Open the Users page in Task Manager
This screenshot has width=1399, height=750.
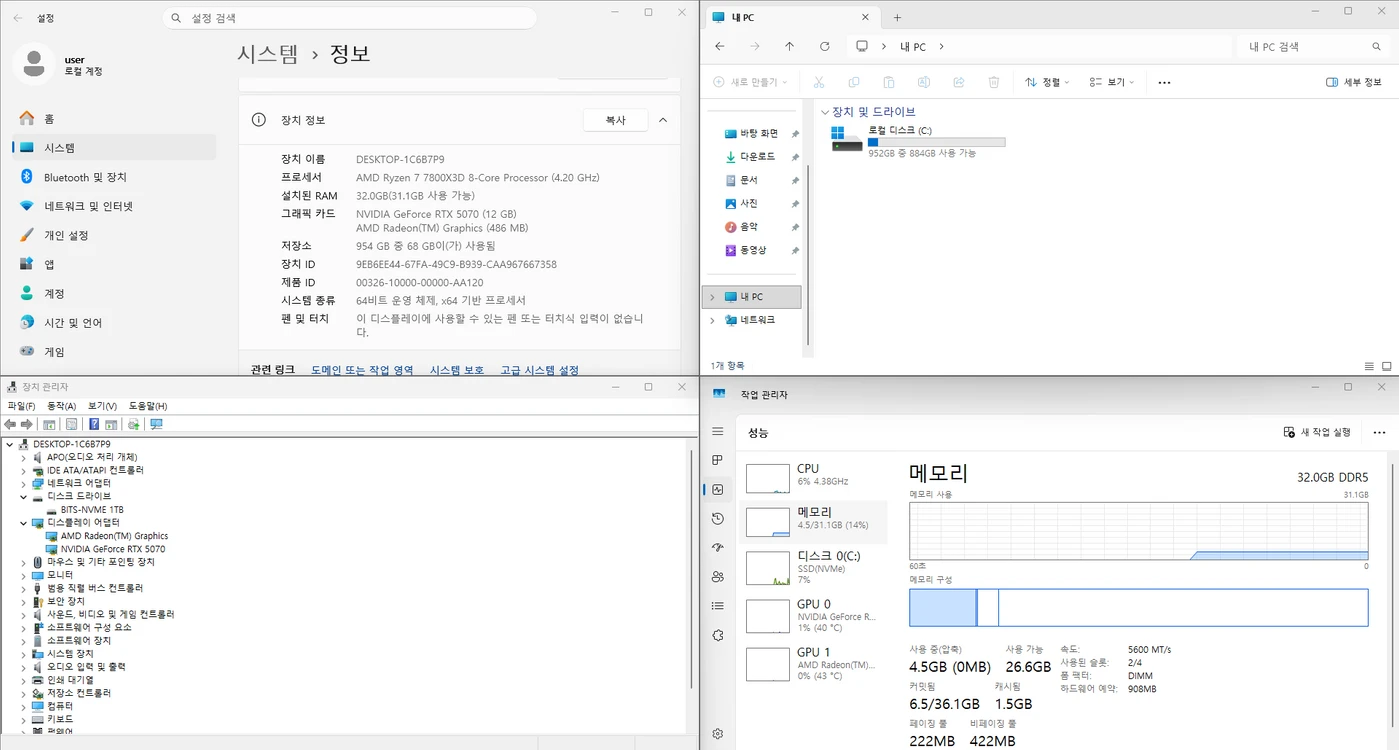tap(717, 577)
